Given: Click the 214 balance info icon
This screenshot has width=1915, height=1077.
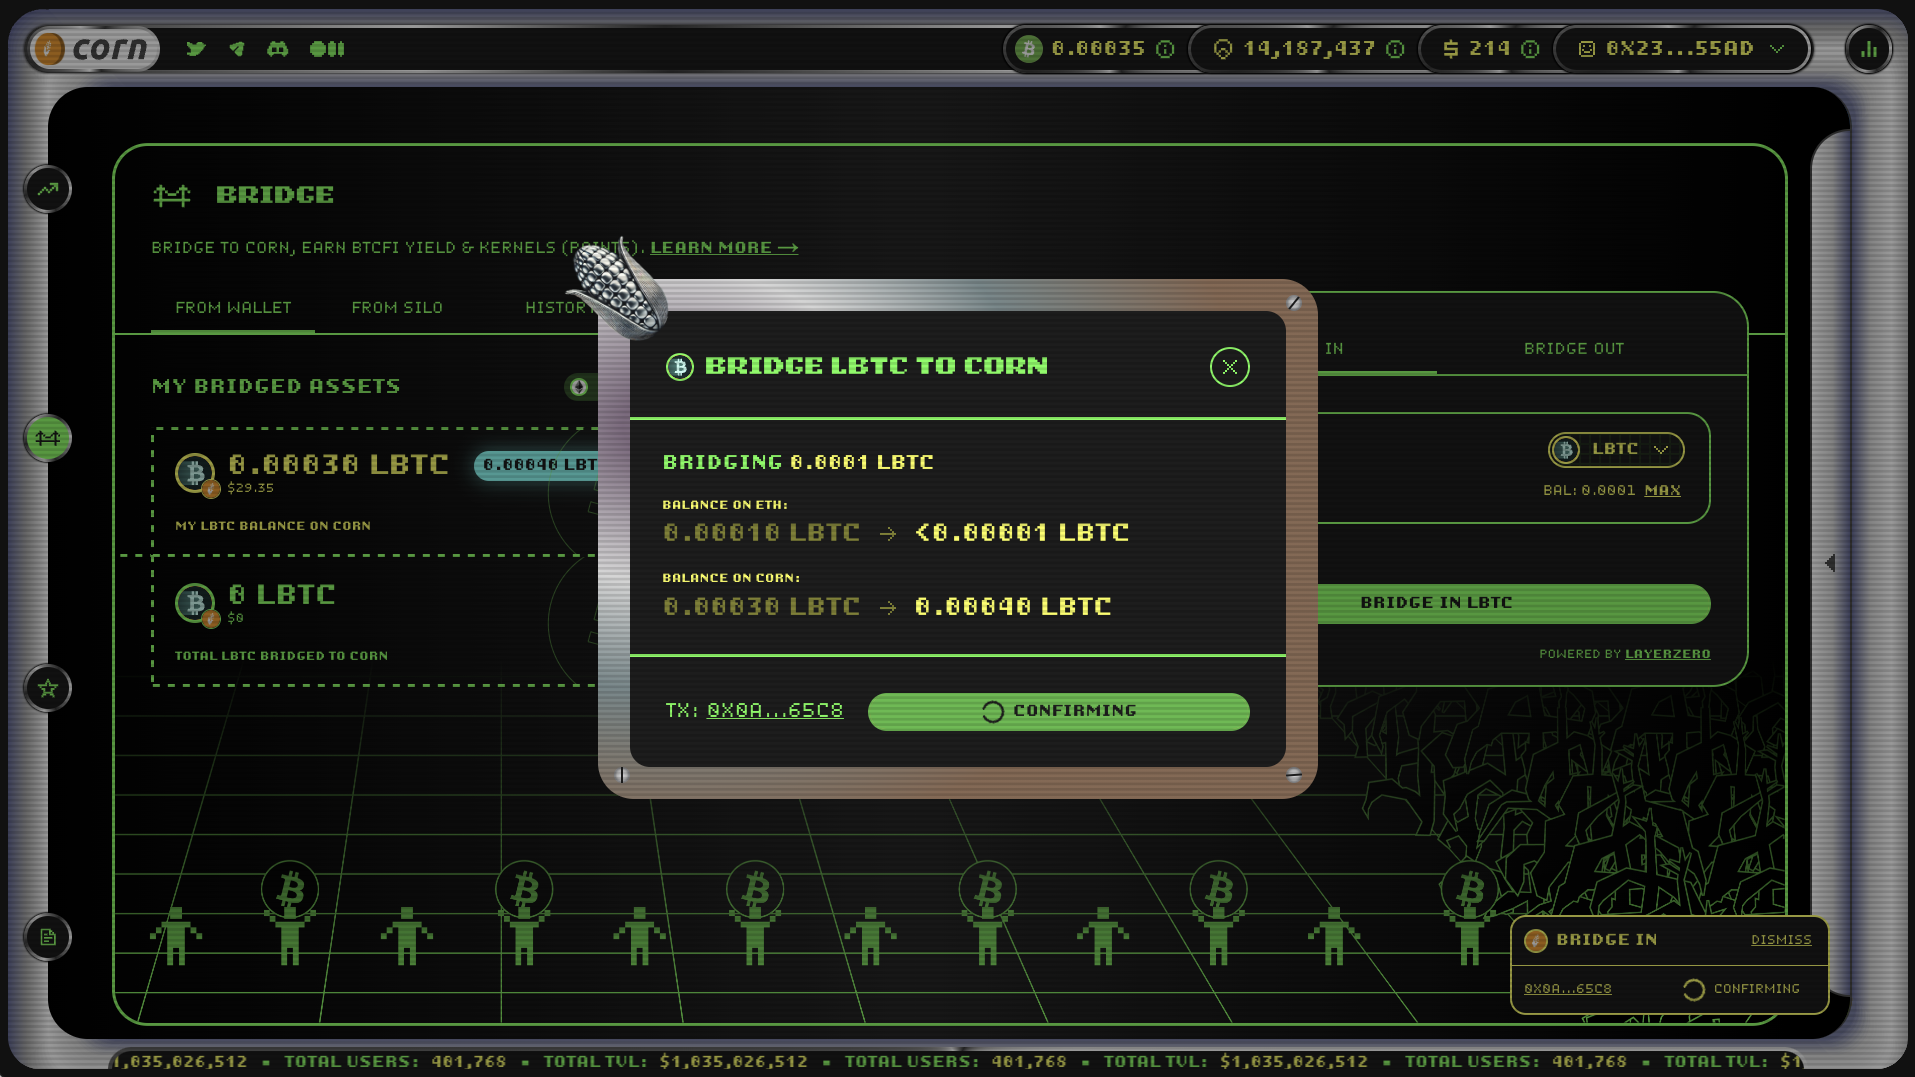Looking at the screenshot, I should coord(1530,49).
